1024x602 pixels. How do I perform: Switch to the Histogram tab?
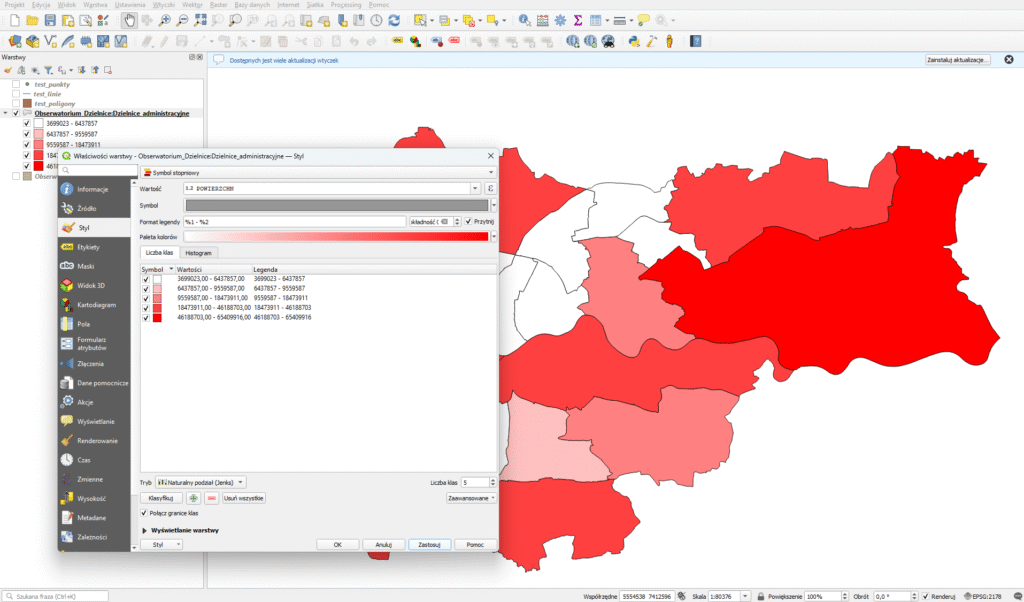[198, 253]
